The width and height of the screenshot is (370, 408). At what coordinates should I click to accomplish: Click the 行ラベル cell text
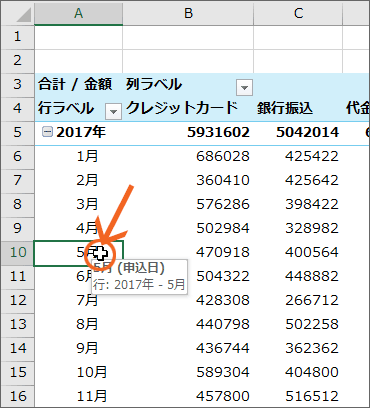pos(66,108)
